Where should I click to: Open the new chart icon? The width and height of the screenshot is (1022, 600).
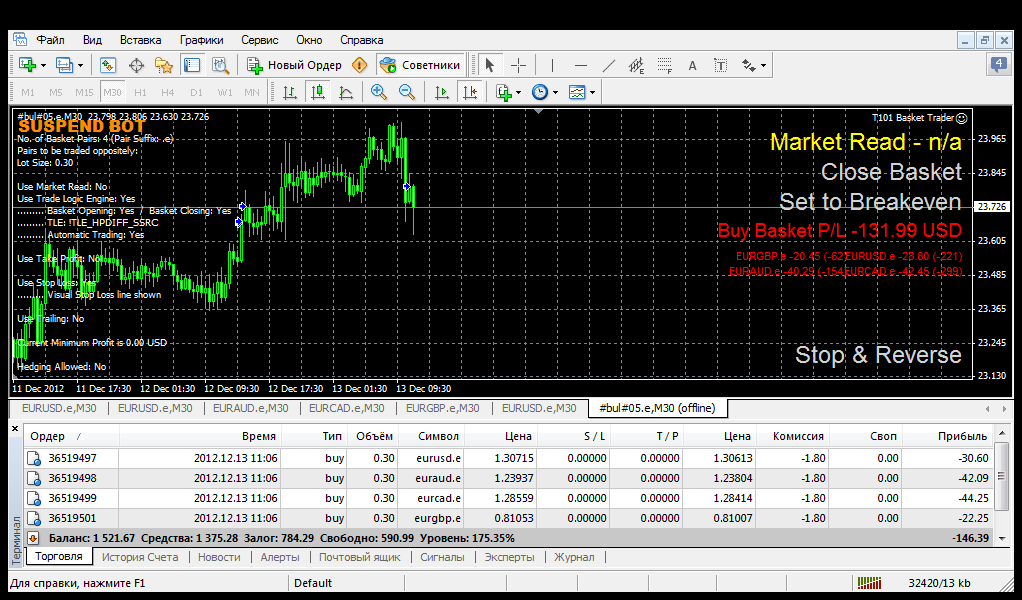tap(27, 65)
